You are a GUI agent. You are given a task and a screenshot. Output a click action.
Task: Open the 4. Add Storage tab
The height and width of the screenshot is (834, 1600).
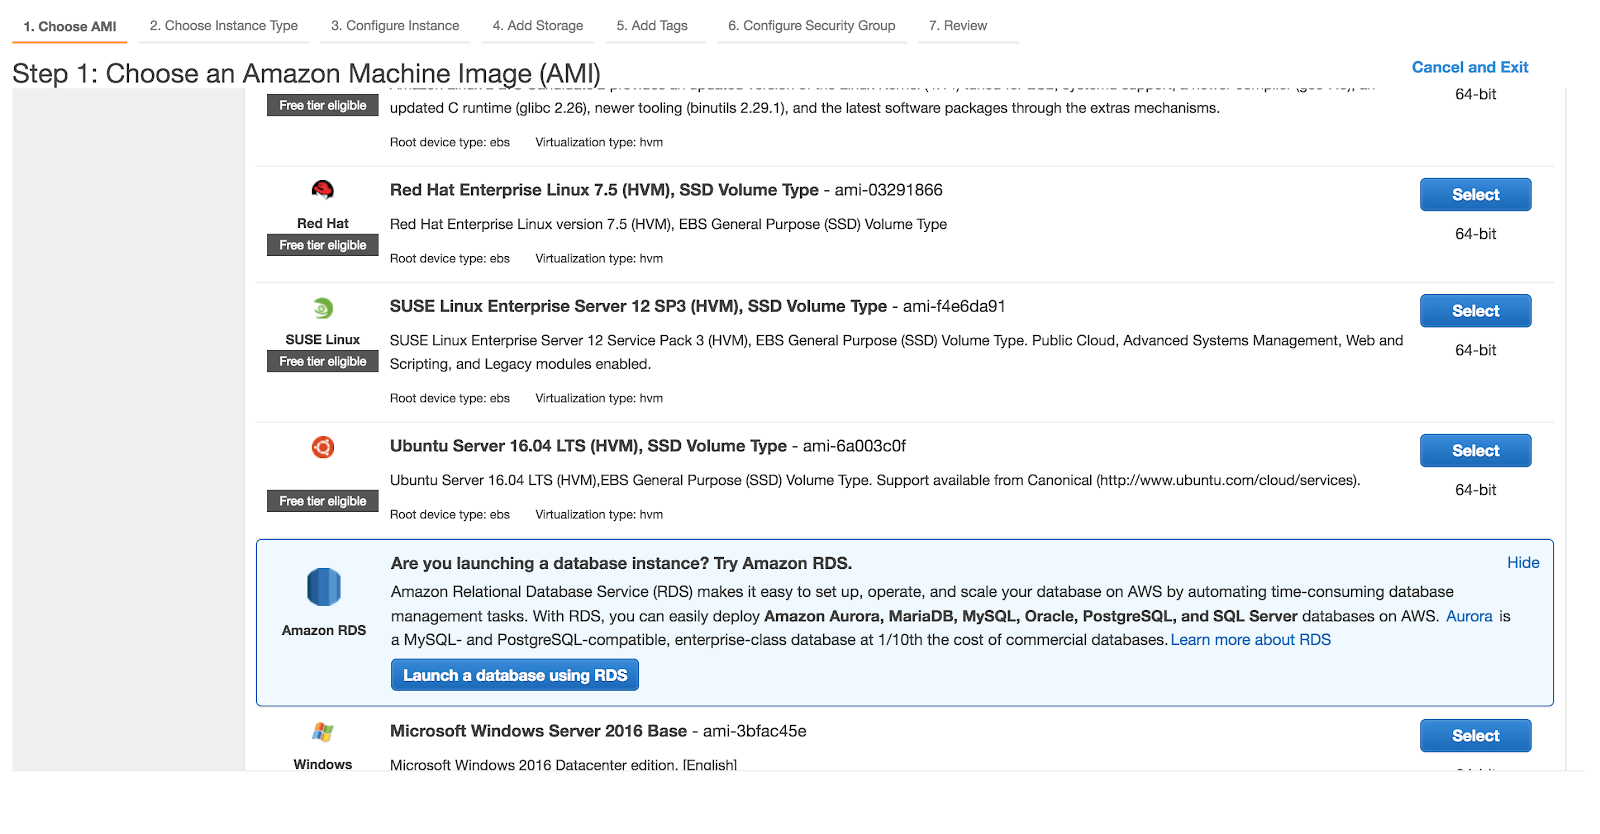click(x=538, y=26)
